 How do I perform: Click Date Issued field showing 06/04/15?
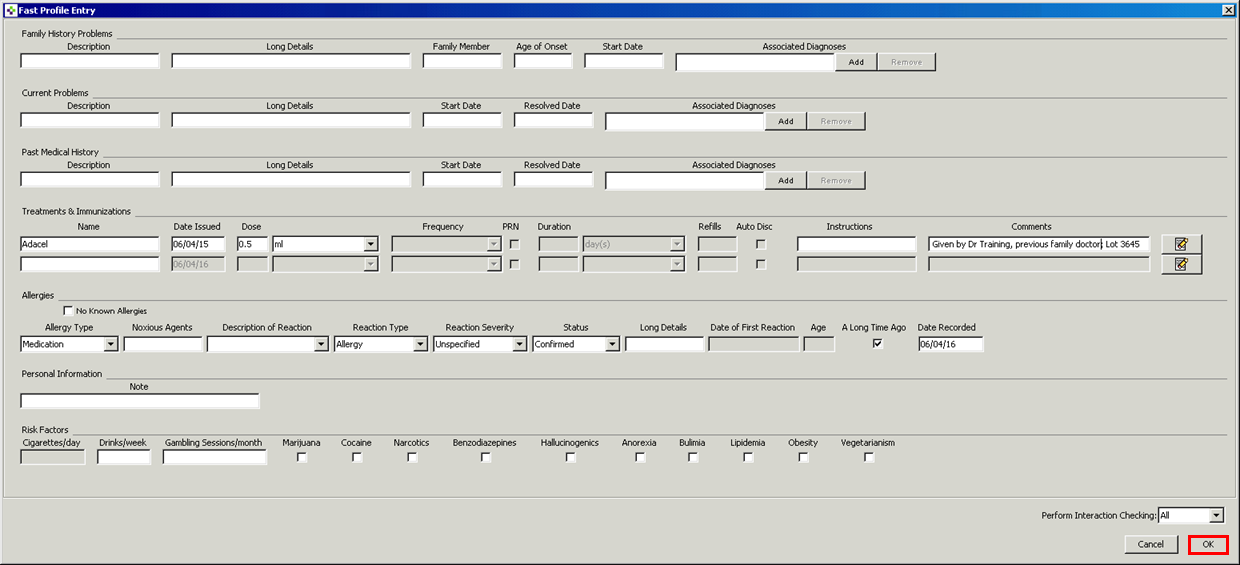point(199,244)
